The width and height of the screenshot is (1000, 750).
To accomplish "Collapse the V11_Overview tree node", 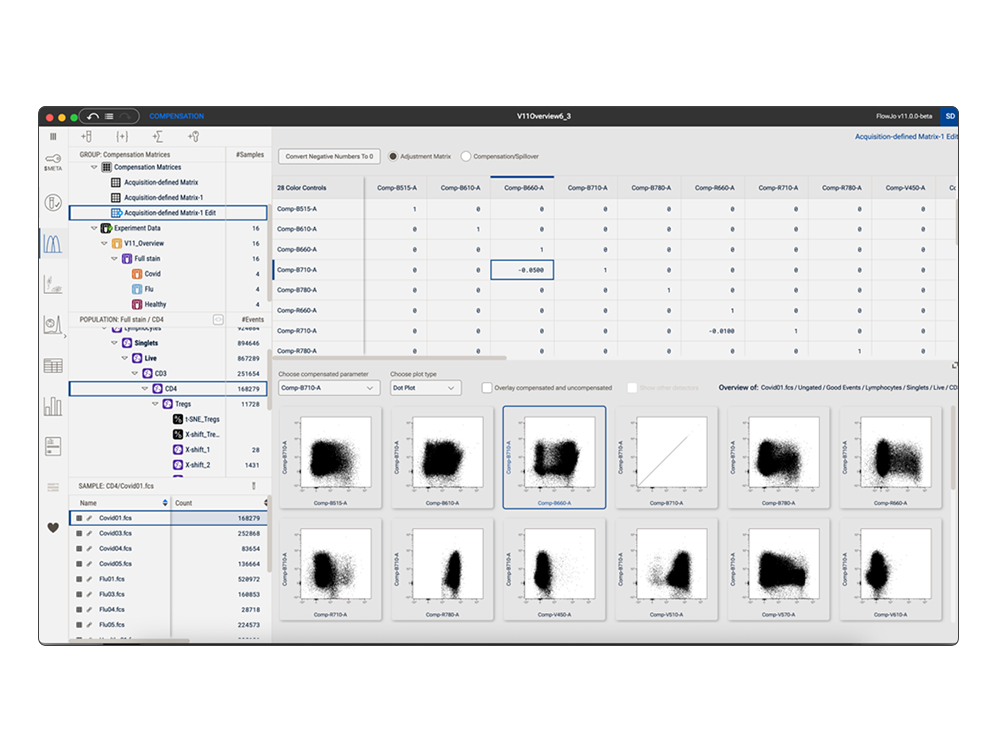I will (104, 244).
